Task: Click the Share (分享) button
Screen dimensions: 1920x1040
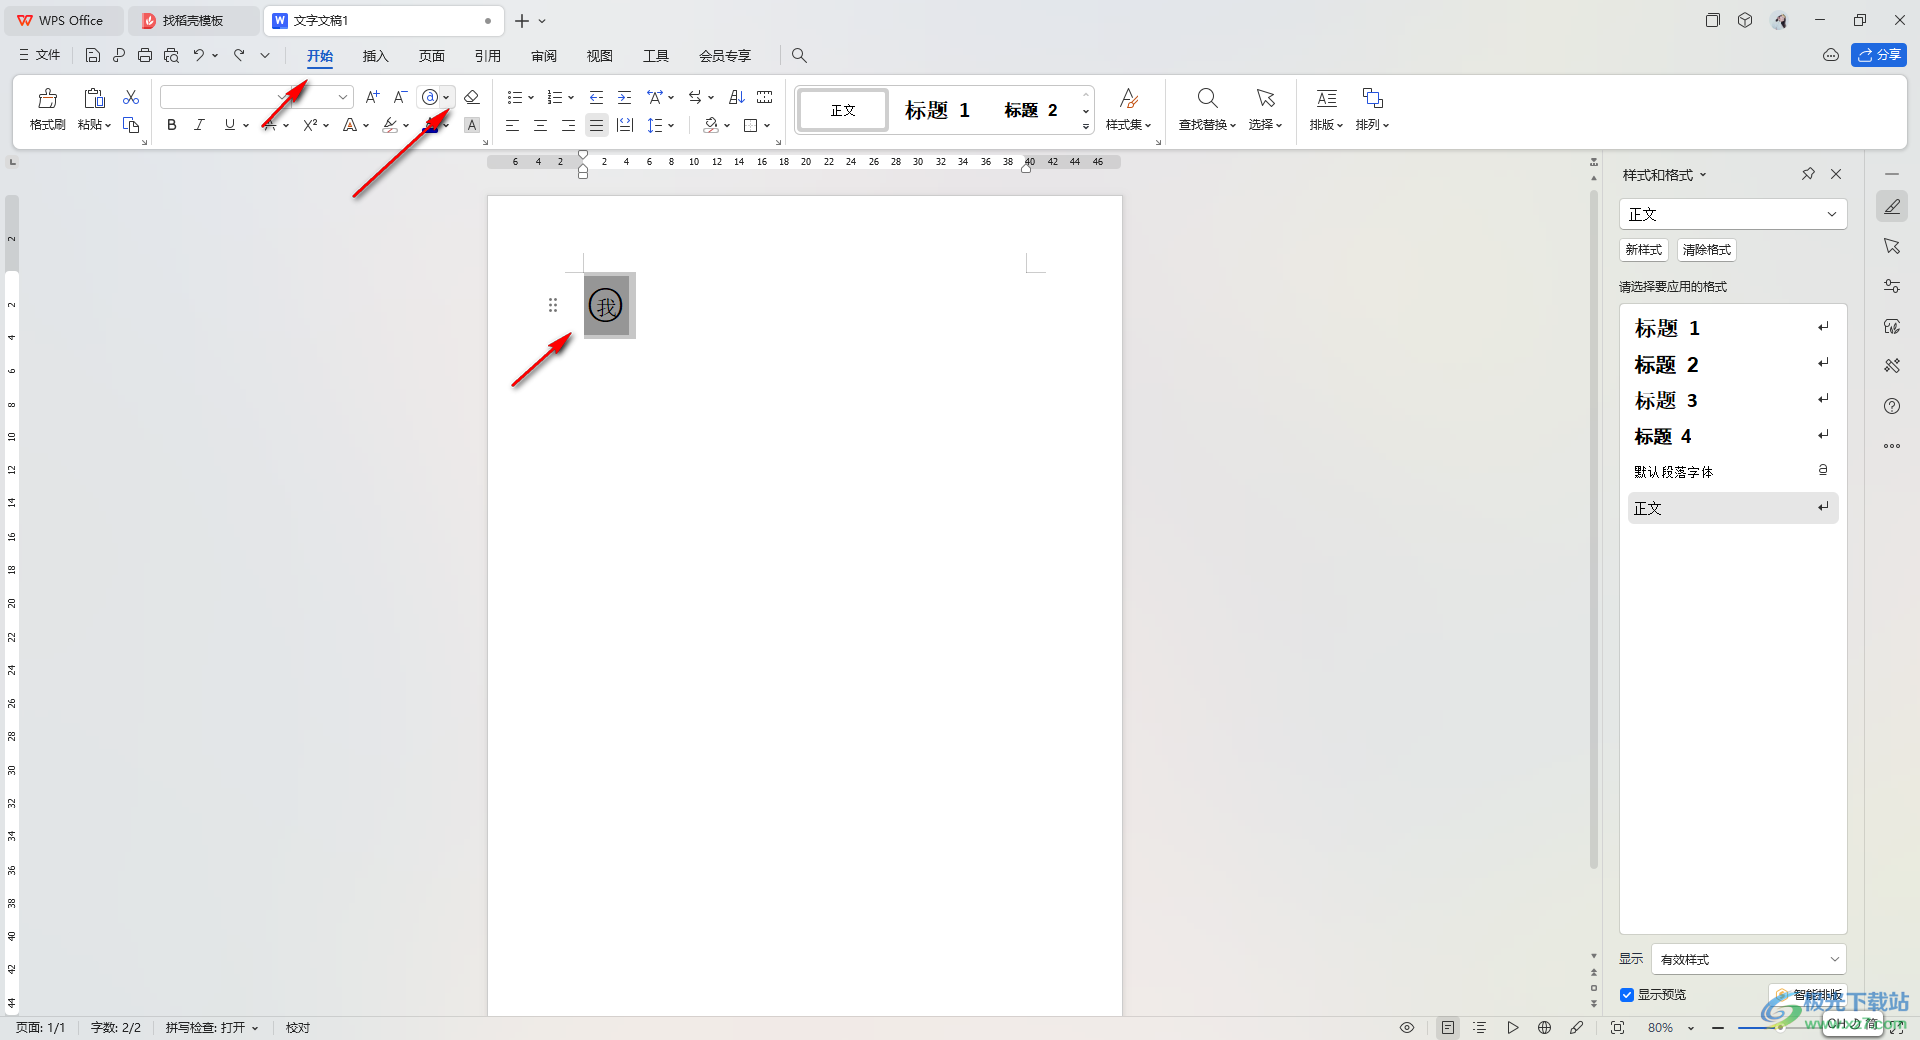Action: click(1879, 55)
